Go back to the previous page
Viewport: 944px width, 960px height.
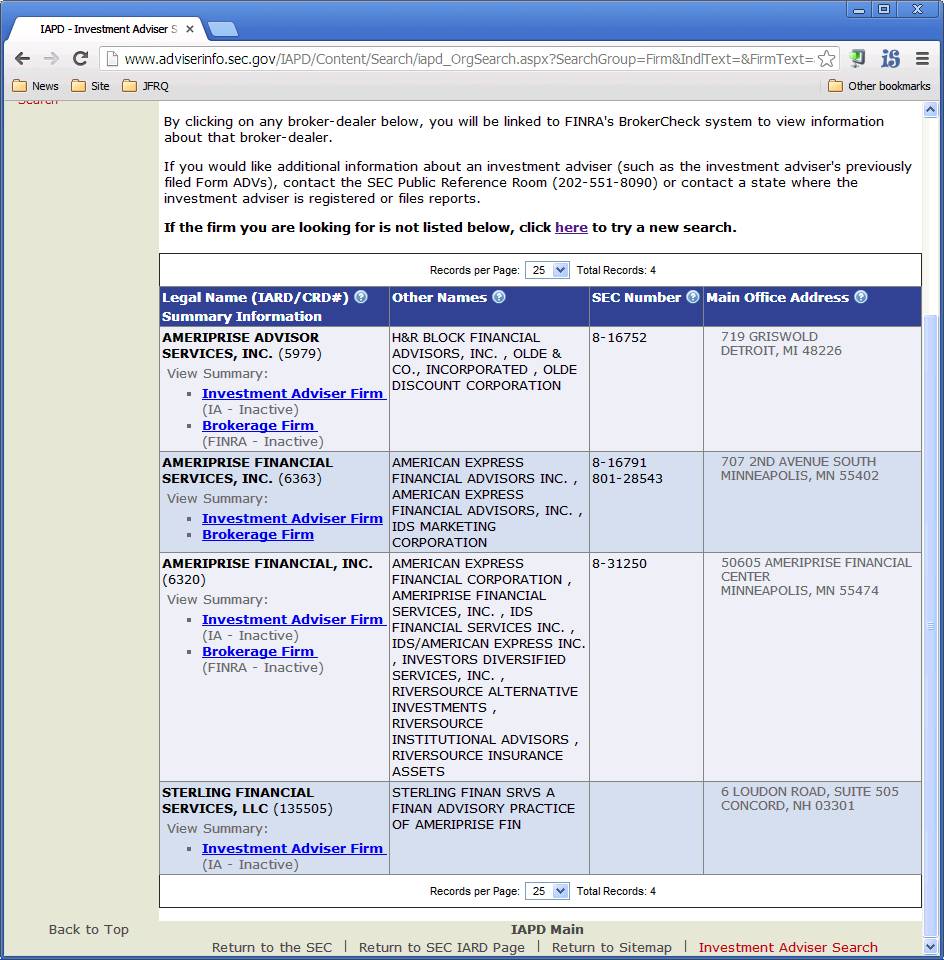pos(23,59)
